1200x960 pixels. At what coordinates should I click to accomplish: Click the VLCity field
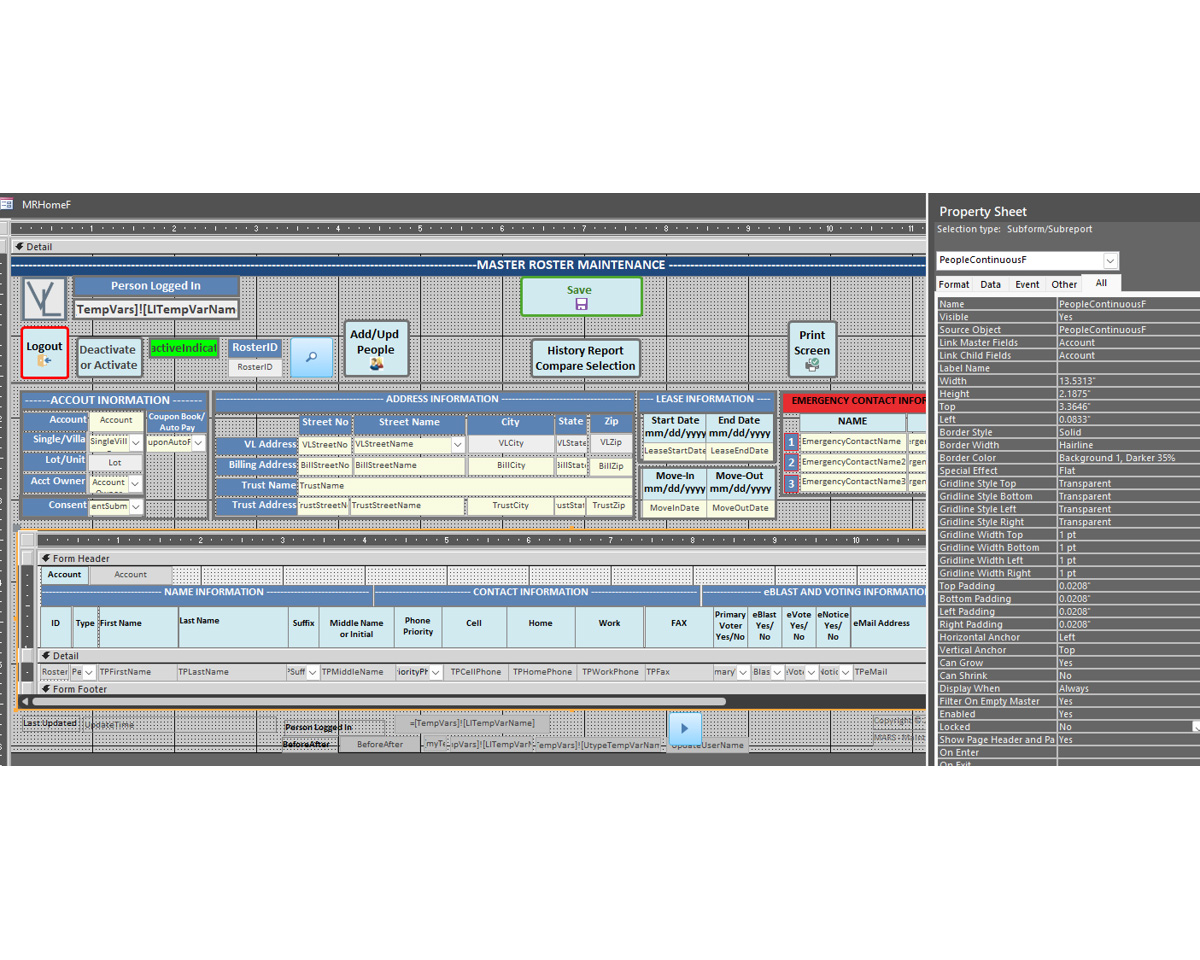point(511,443)
